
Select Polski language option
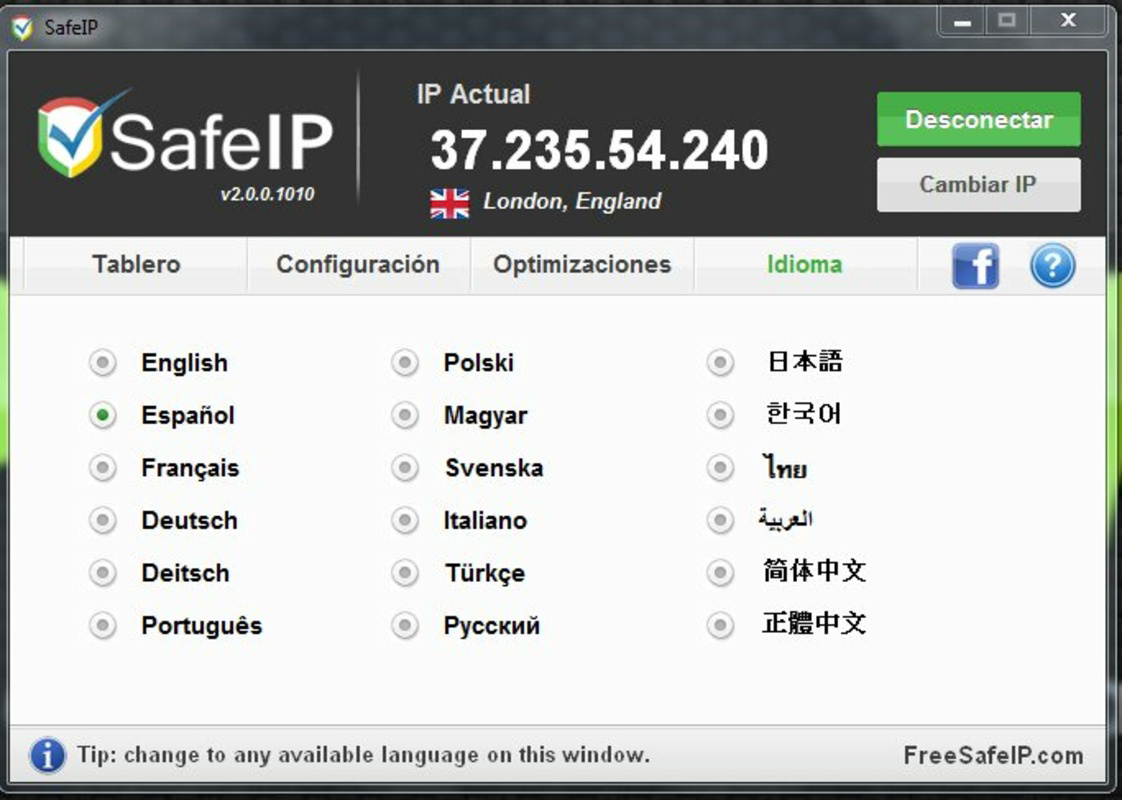405,363
